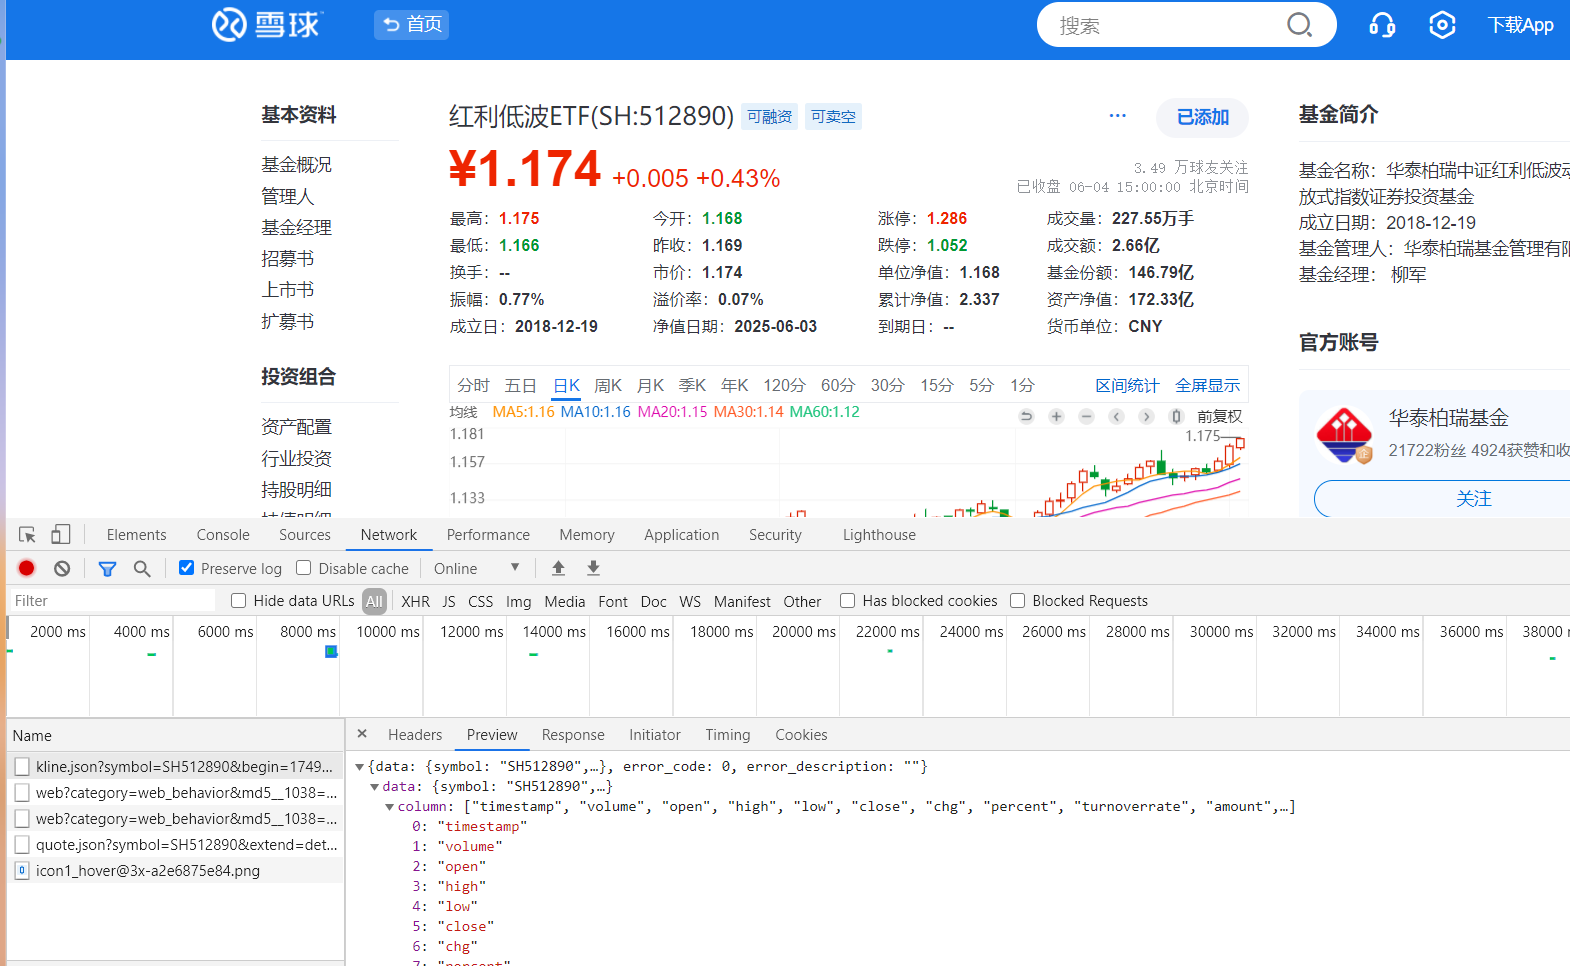Open 基金概况 in the sidebar
The height and width of the screenshot is (966, 1570).
296,165
